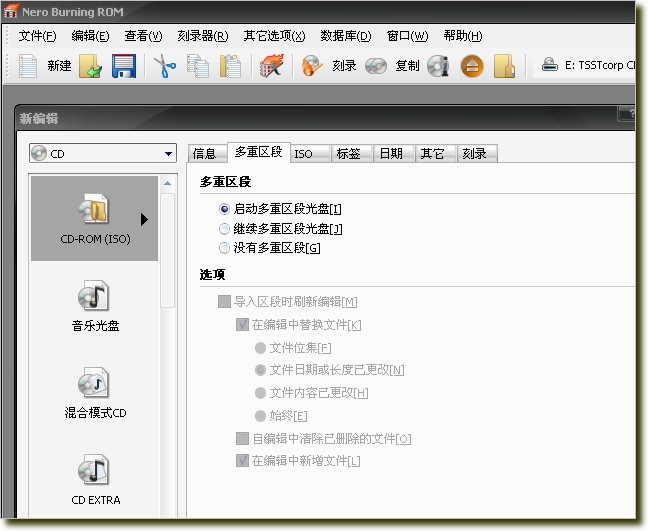Switch to the 日期 tab
The width and height of the screenshot is (648, 531).
(x=394, y=154)
